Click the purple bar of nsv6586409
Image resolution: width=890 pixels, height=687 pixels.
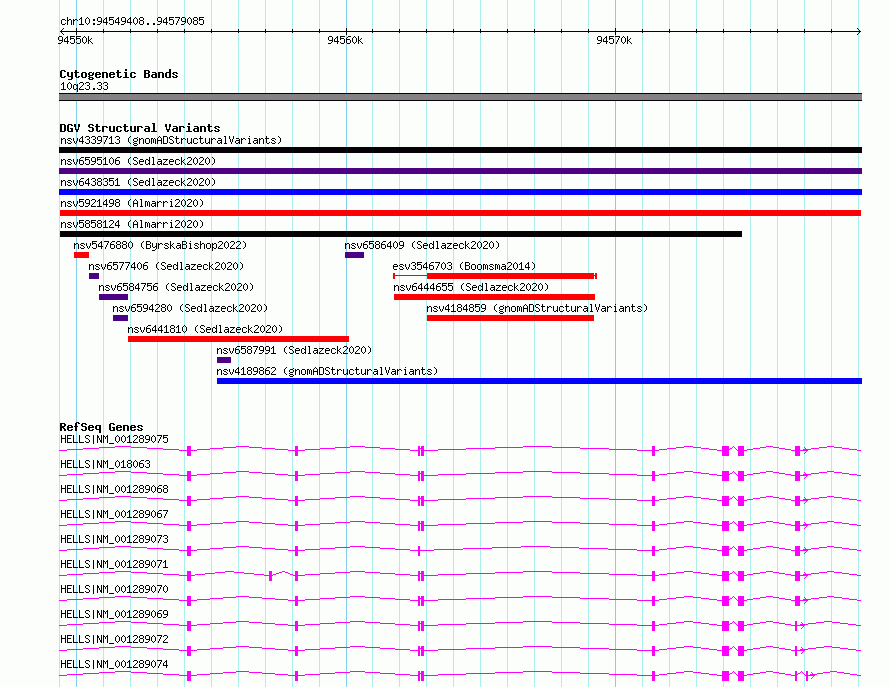point(354,255)
